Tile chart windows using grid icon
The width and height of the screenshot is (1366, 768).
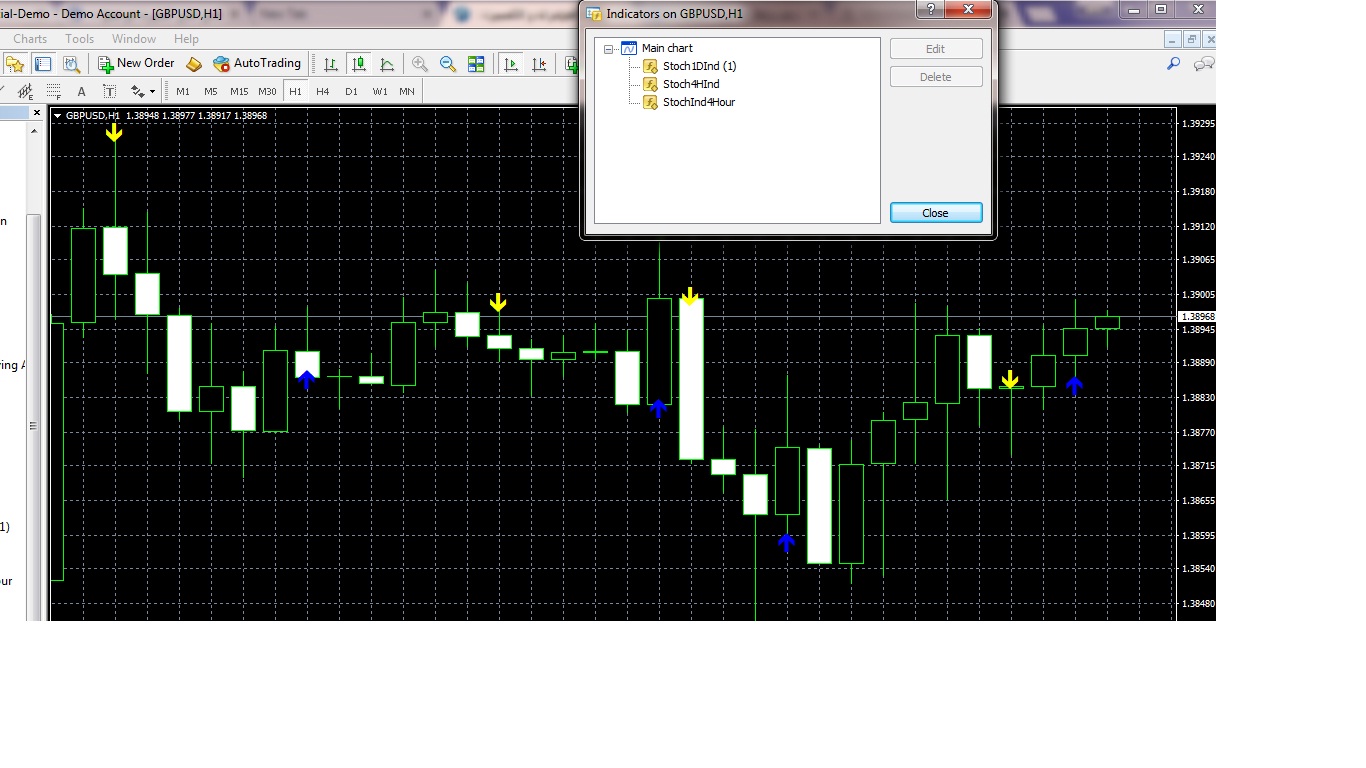476,64
